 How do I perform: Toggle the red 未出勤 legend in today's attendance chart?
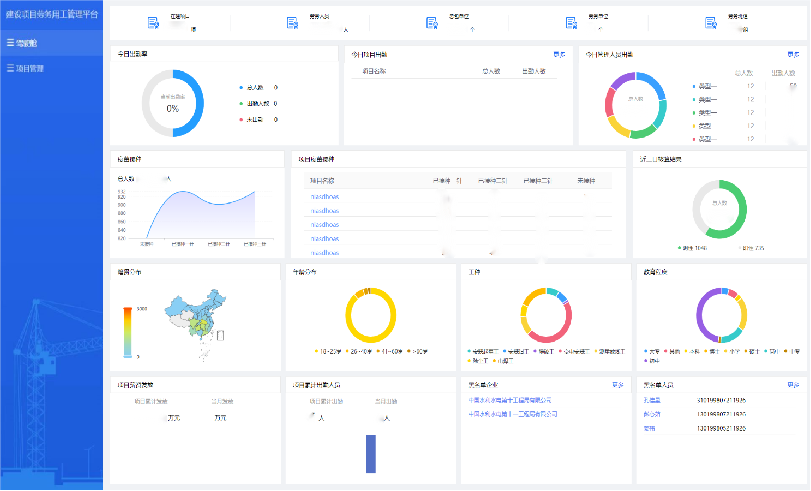pyautogui.click(x=254, y=120)
